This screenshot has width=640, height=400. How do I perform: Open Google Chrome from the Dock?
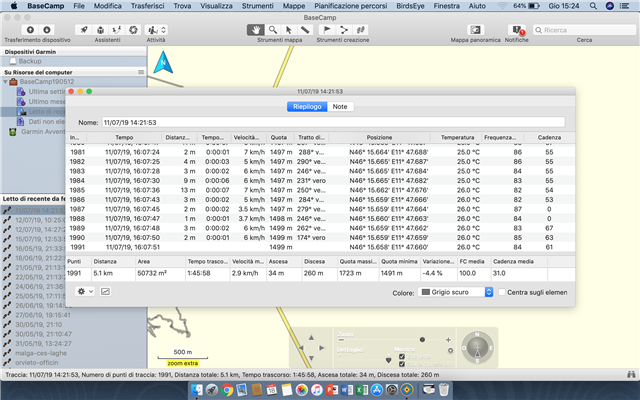click(227, 390)
